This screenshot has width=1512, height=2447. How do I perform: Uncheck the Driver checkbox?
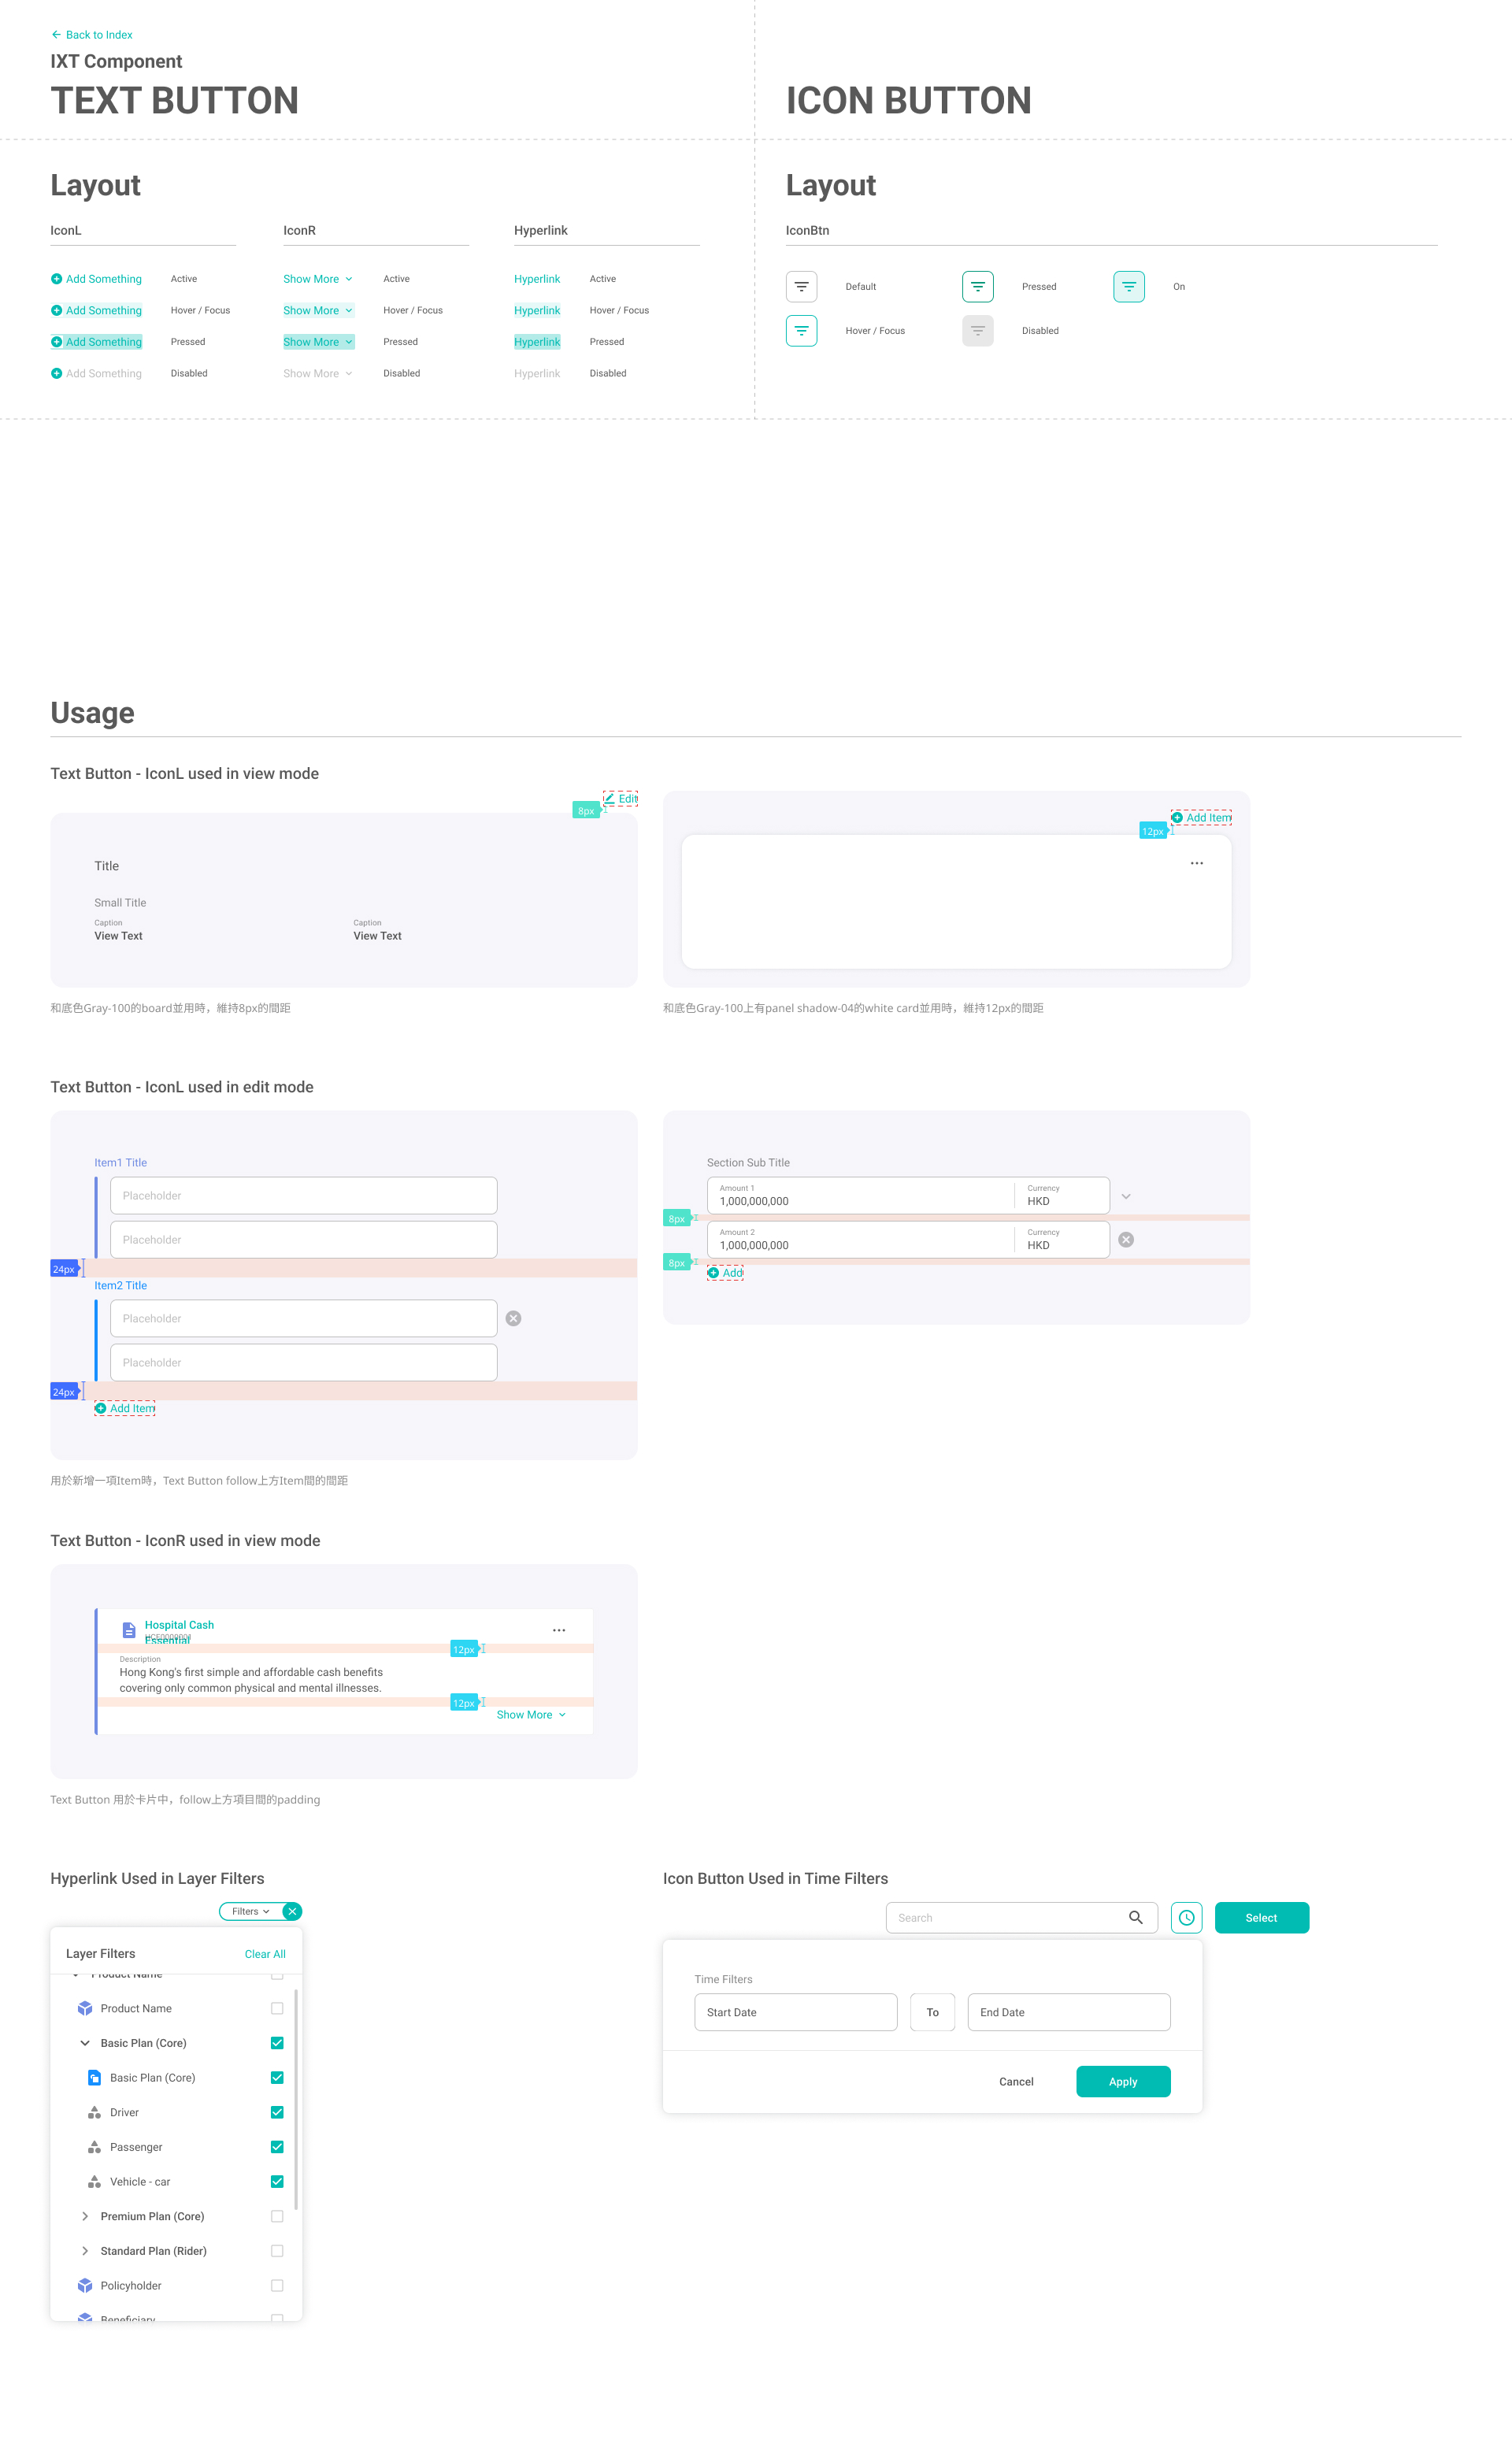tap(277, 2112)
